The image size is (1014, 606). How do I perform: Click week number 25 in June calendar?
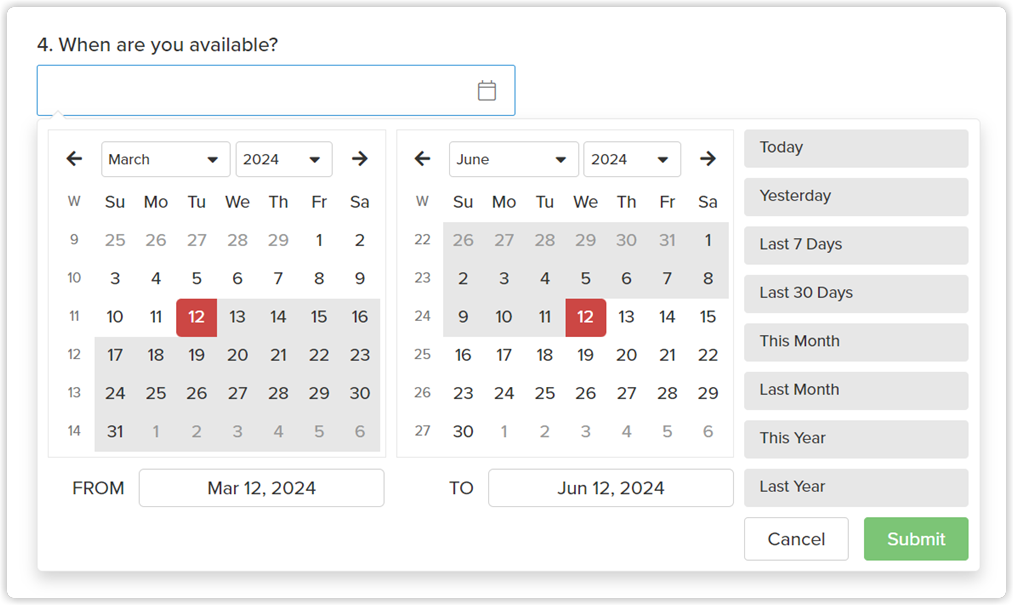[422, 354]
